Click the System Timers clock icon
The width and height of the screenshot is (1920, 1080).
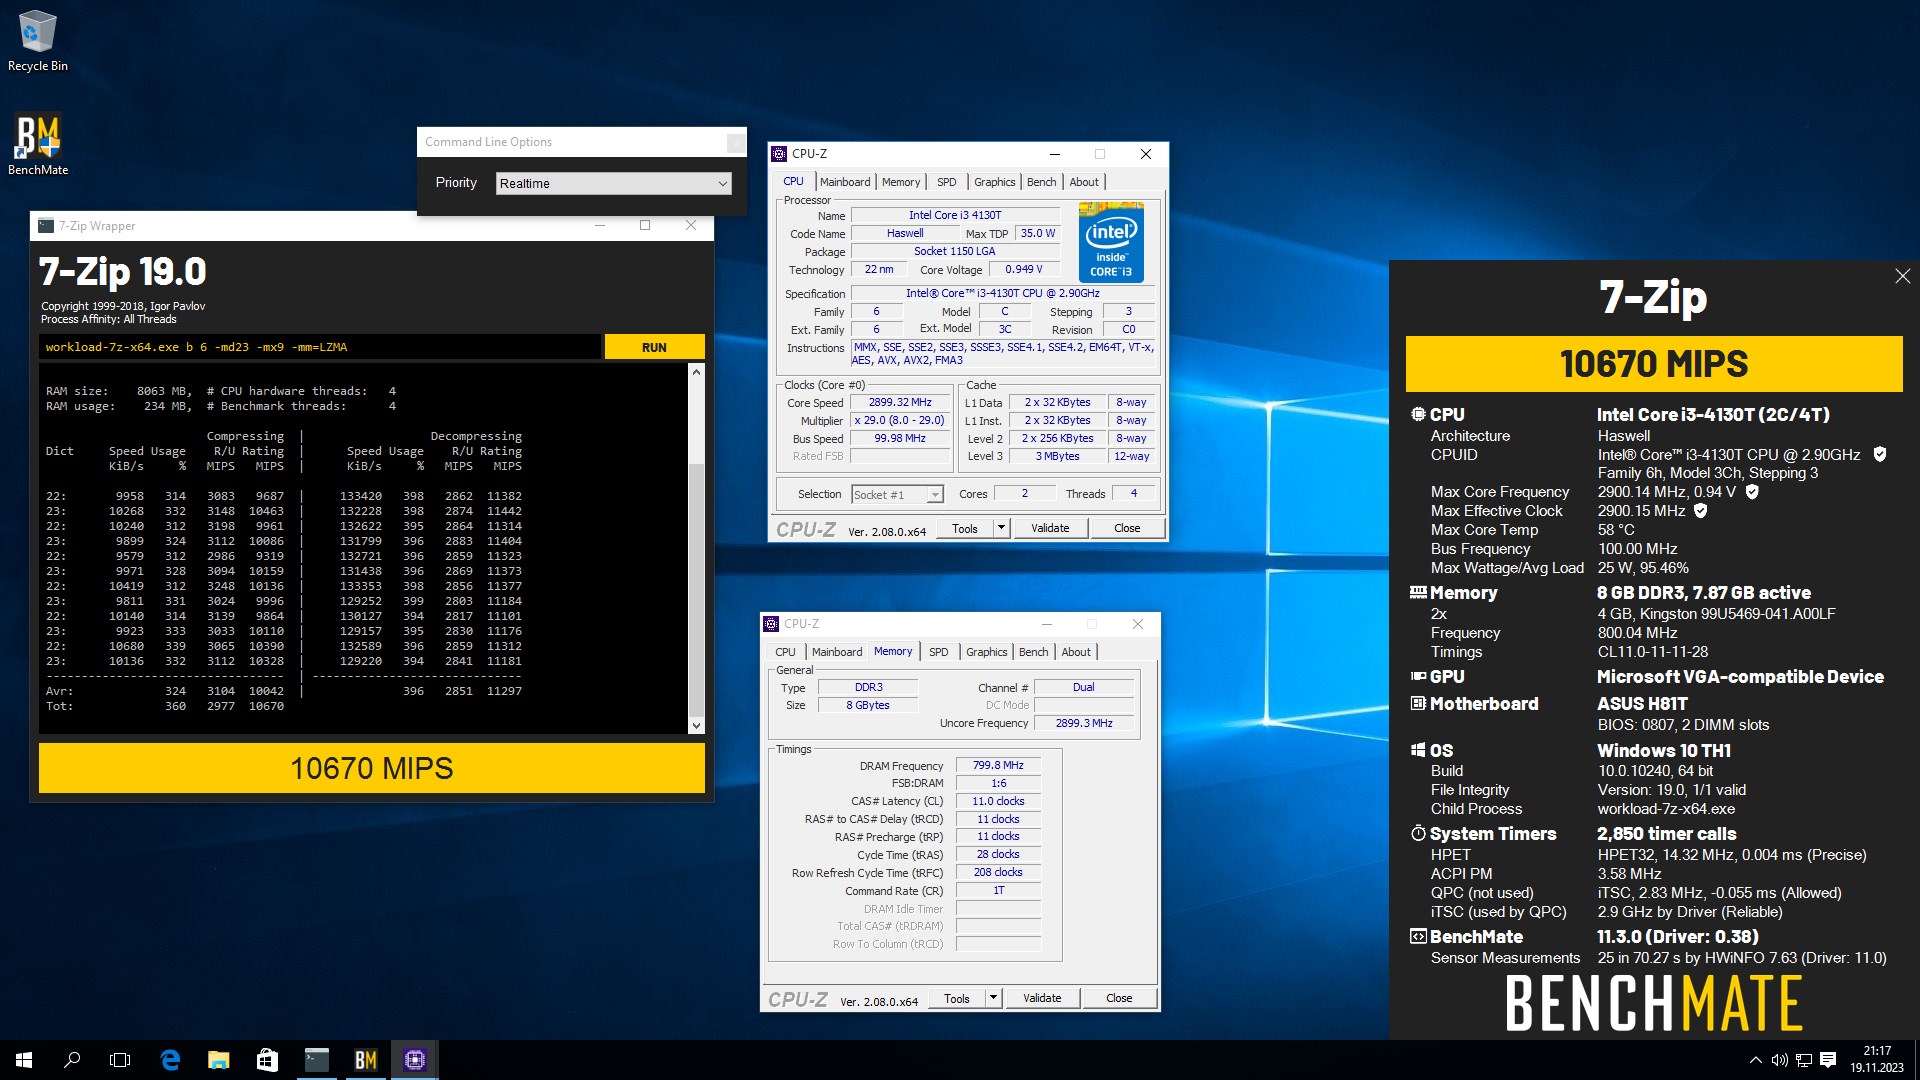click(x=1418, y=833)
